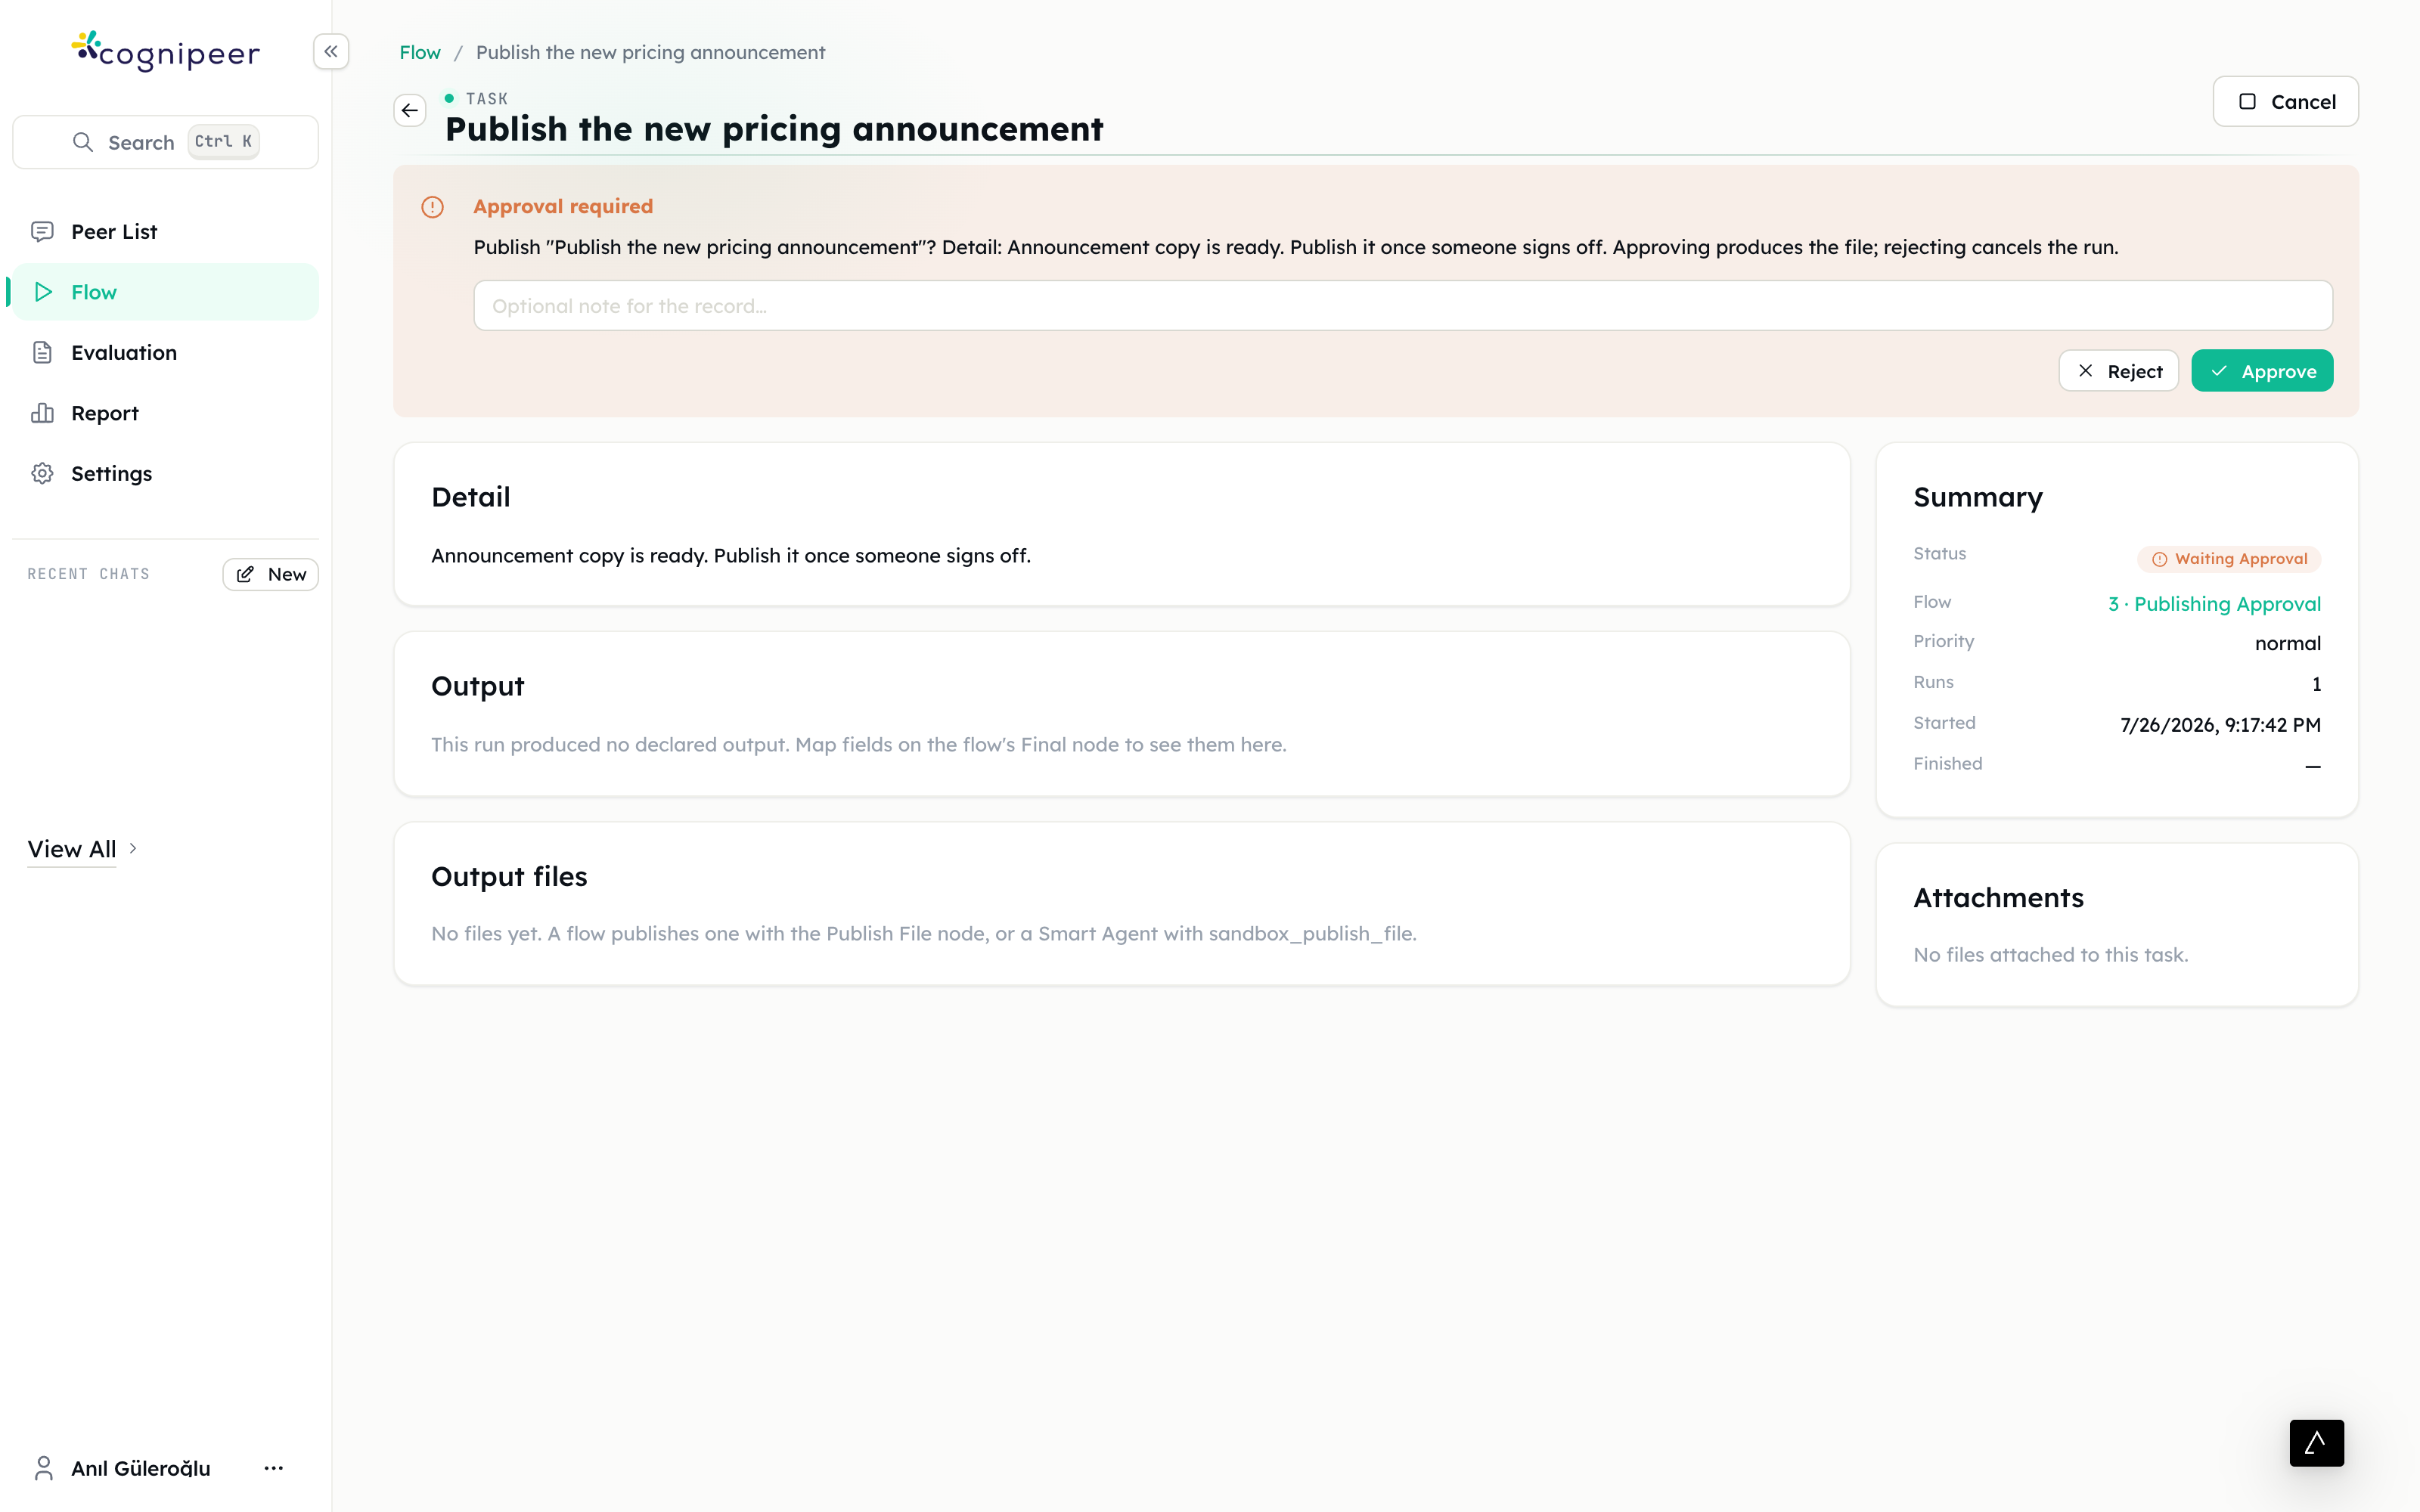Click the cognipeer logo
The image size is (2420, 1512).
[x=166, y=51]
